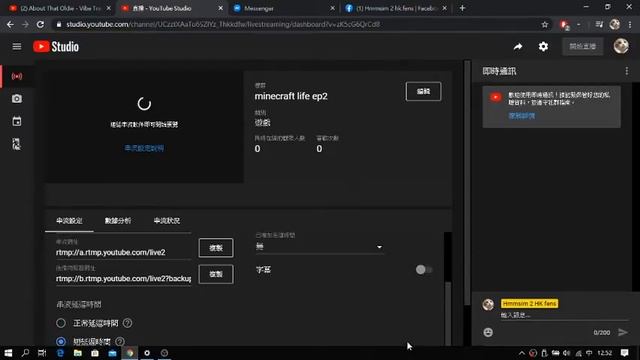Open the emoji picker in chat
640x360 pixels.
coord(488,332)
